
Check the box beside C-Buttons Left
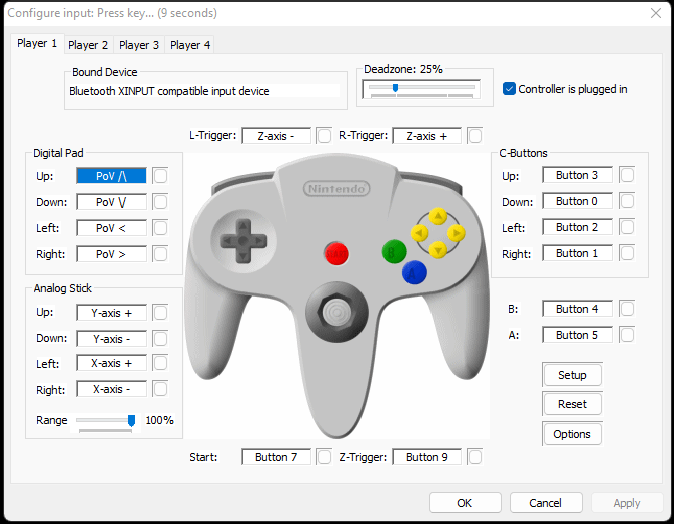click(627, 227)
